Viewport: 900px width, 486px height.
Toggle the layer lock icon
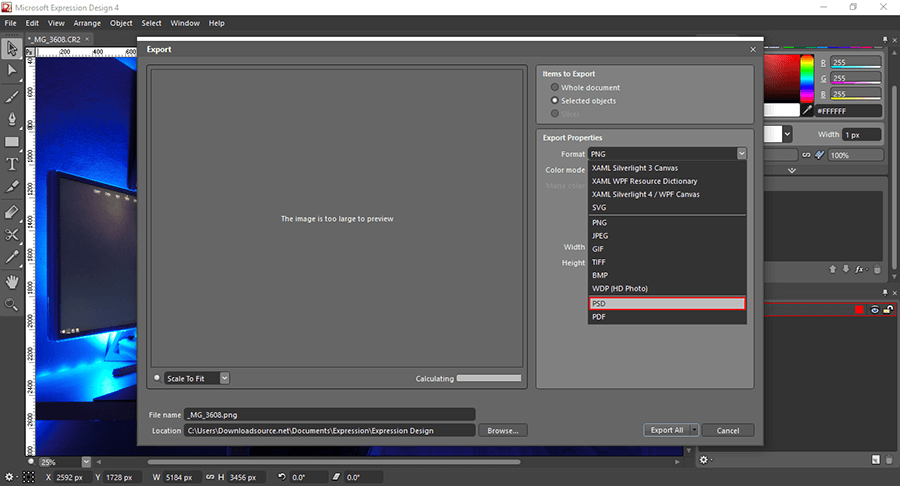tap(888, 310)
